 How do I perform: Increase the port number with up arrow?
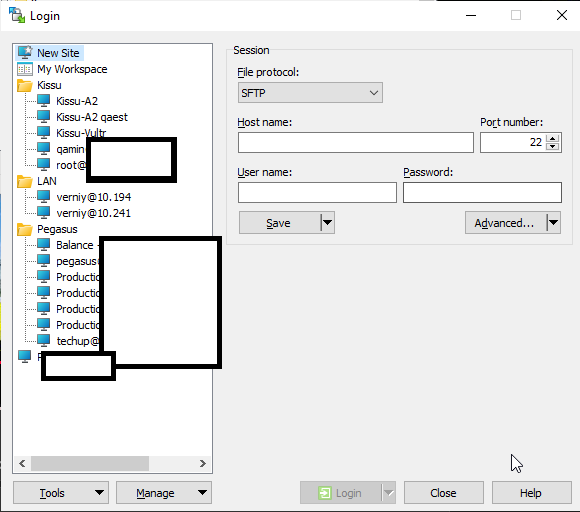[x=553, y=138]
